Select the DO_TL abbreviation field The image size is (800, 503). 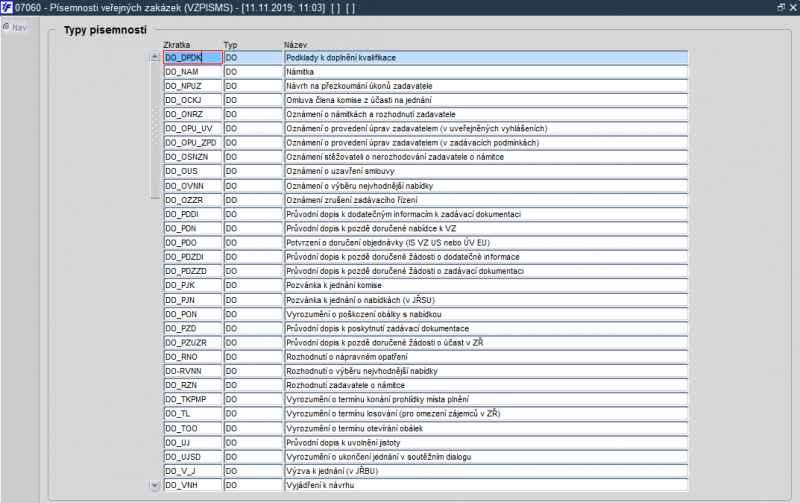point(193,414)
